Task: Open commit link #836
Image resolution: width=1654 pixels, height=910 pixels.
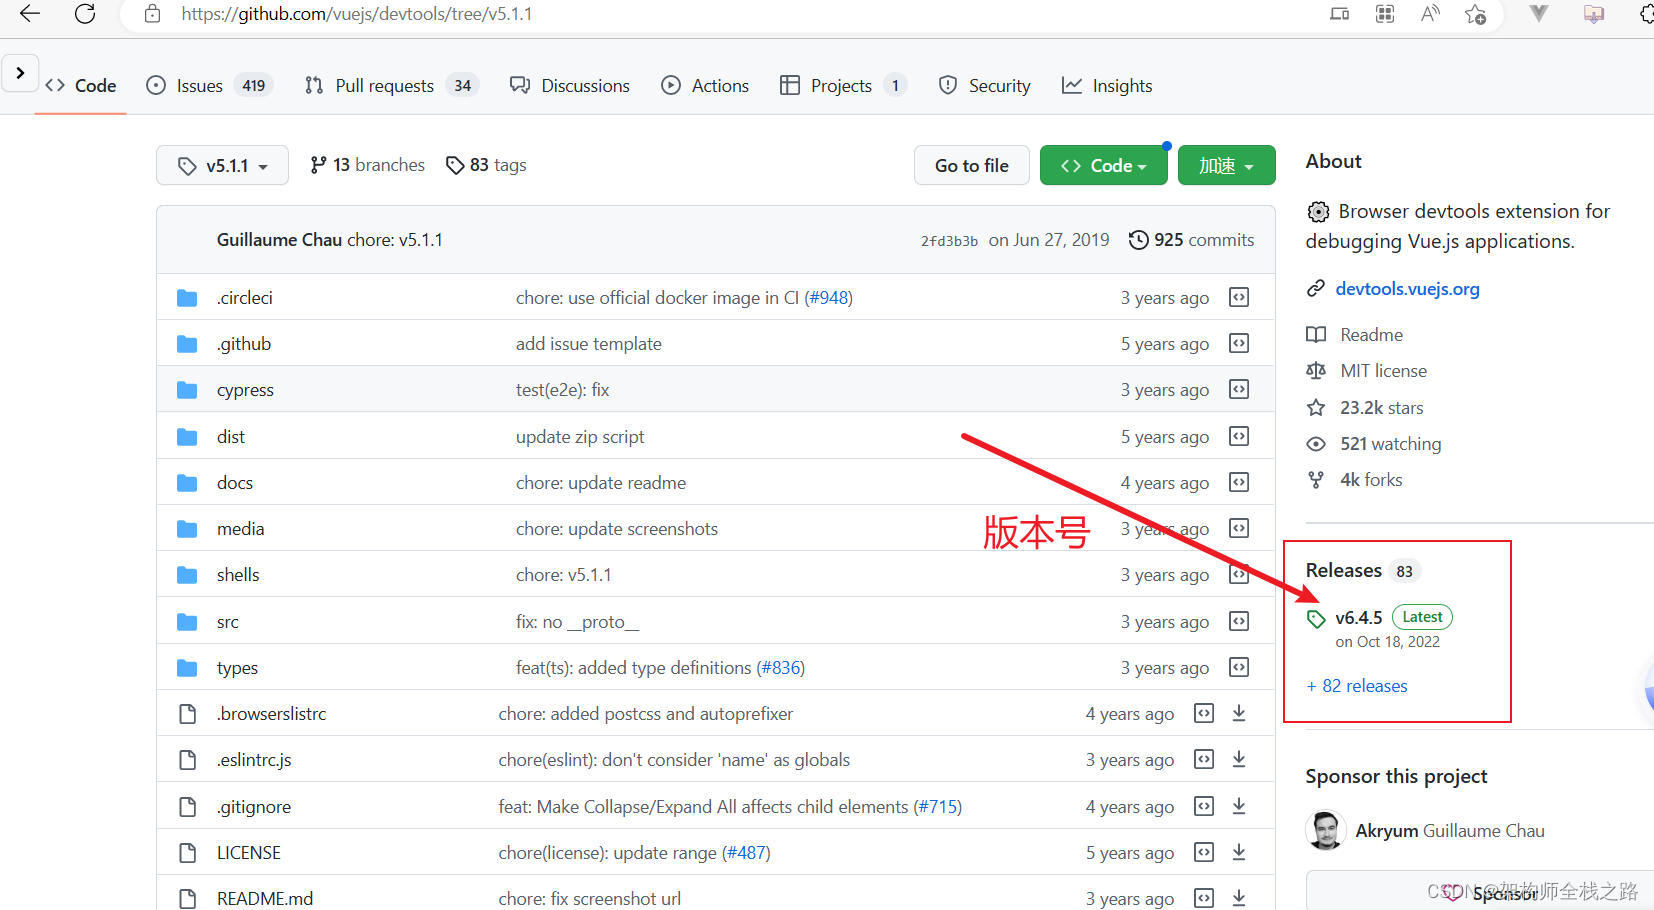Action: 780,668
